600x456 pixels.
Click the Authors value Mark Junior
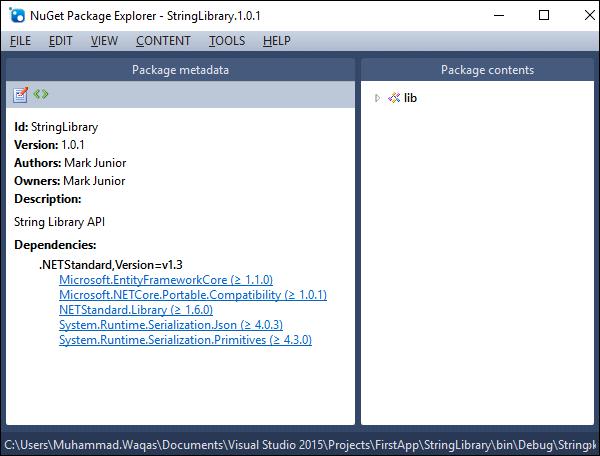[x=95, y=163]
